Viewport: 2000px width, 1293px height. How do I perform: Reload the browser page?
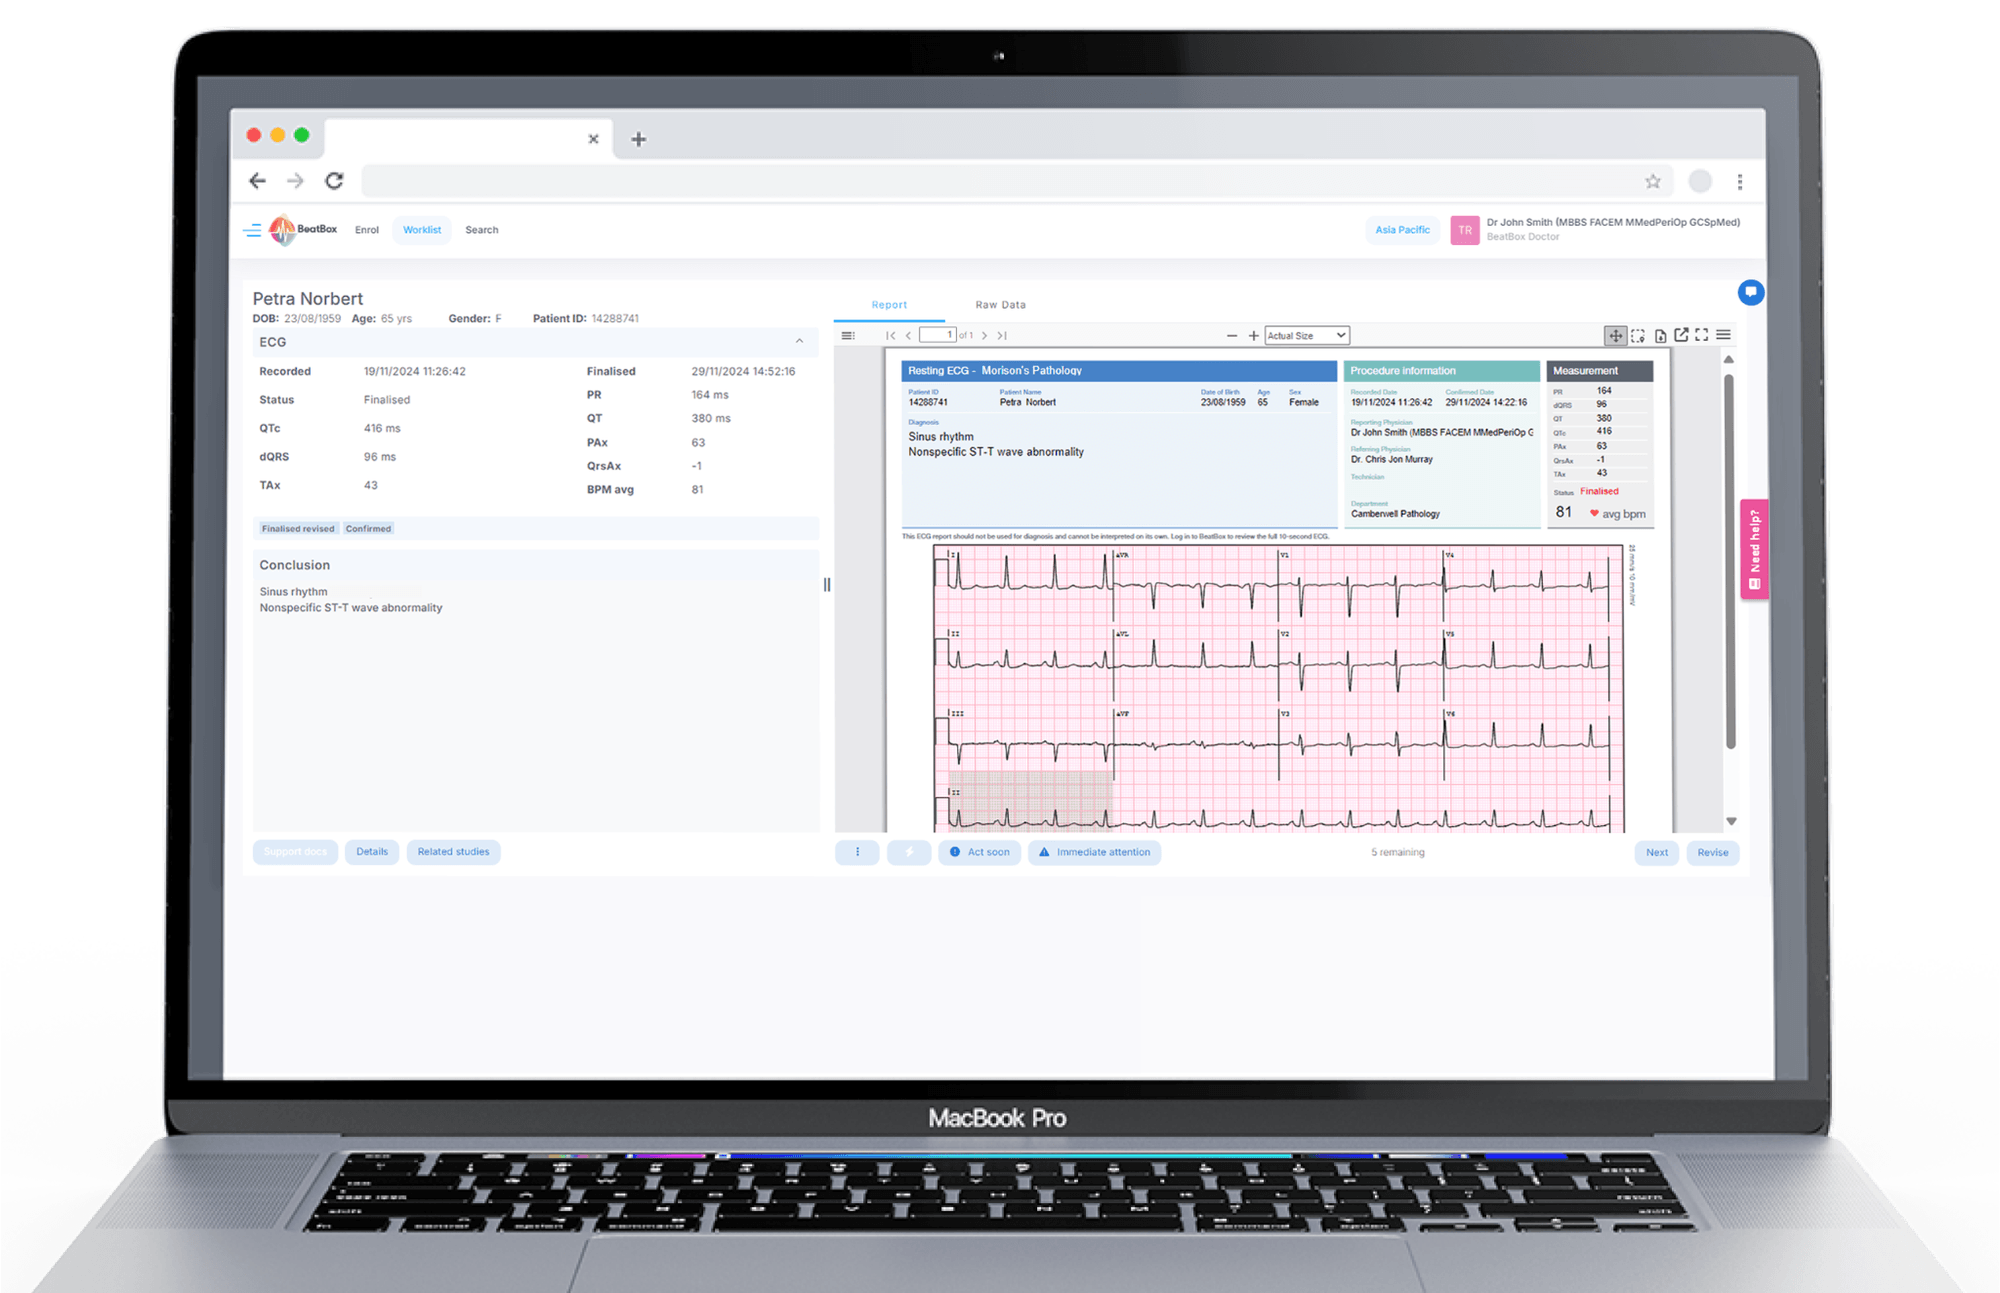[x=334, y=181]
